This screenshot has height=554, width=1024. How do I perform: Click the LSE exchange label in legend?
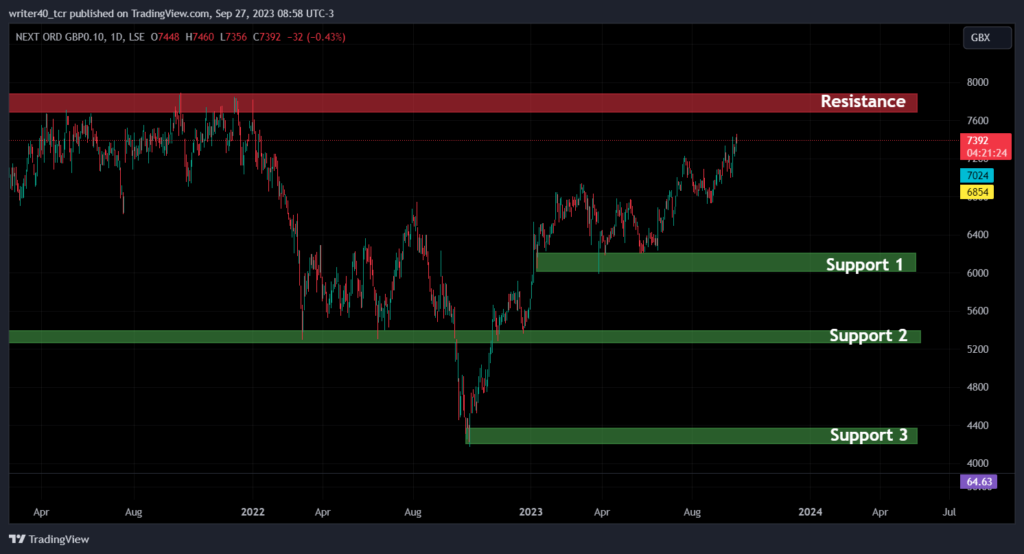pyautogui.click(x=136, y=37)
